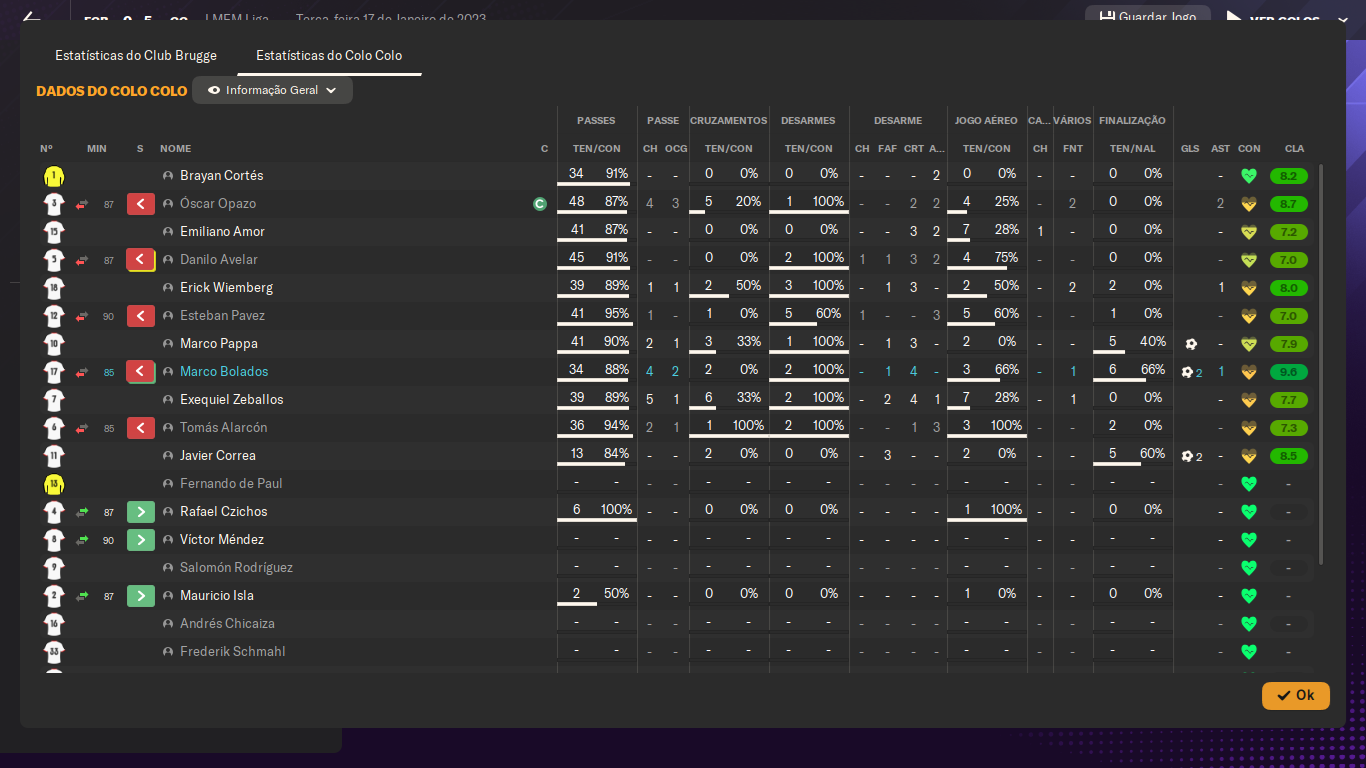This screenshot has height=768, width=1366.
Task: Sort by the MIN column header
Action: (x=97, y=149)
